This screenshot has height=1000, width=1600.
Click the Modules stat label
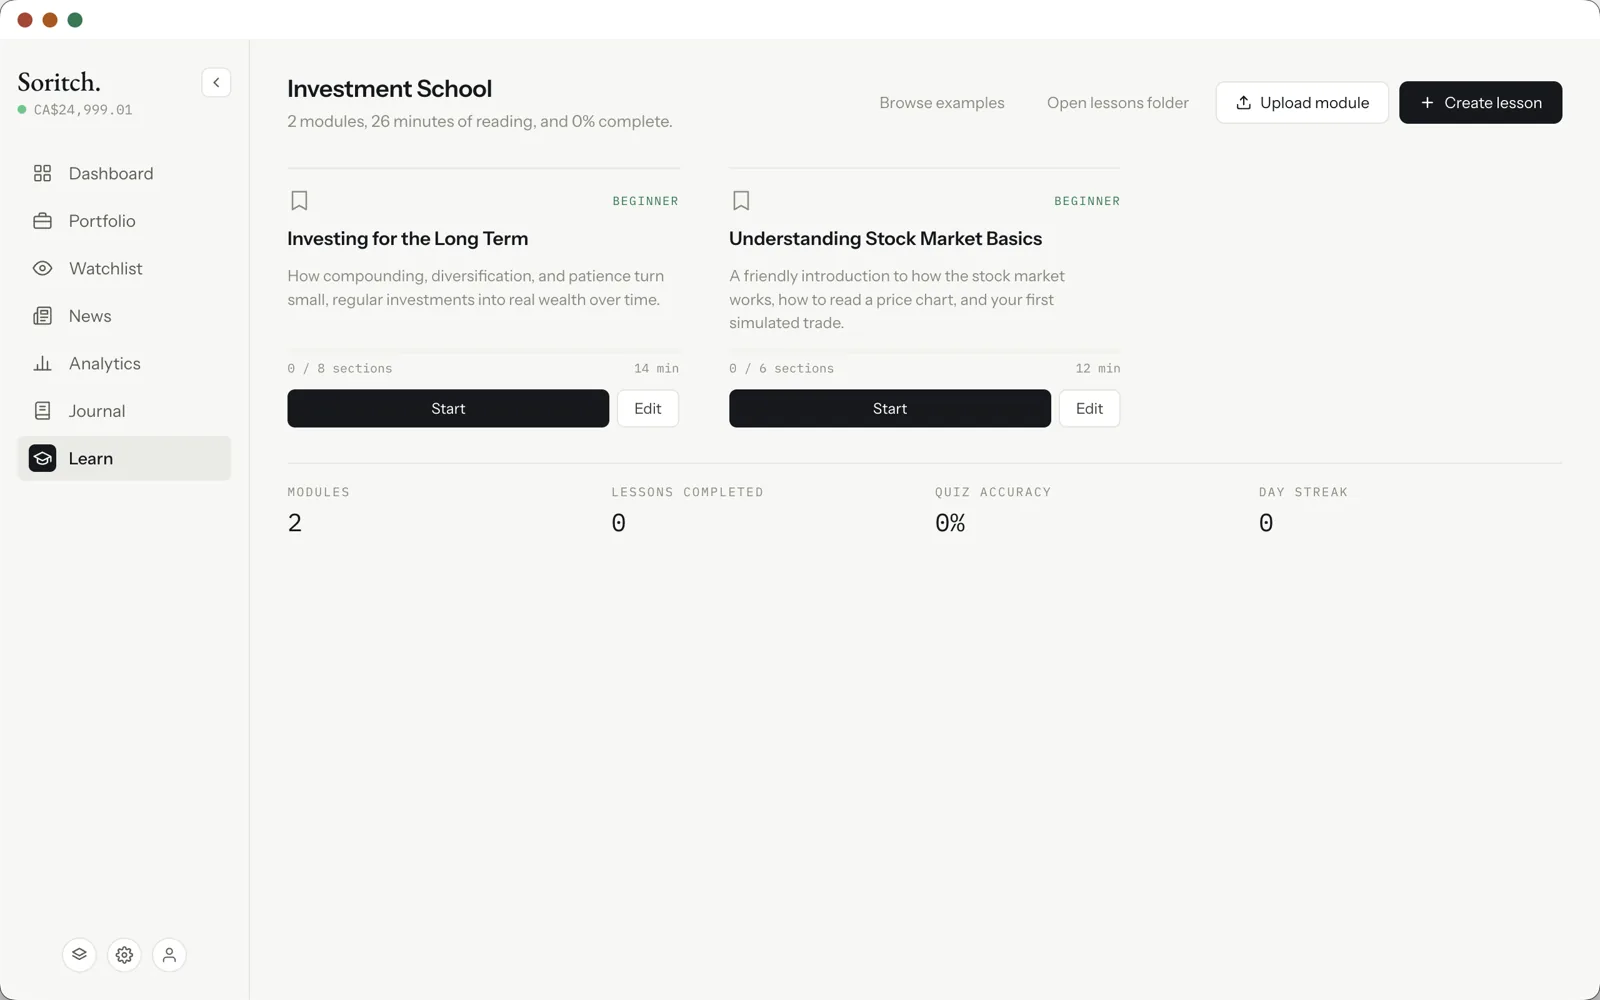click(319, 492)
